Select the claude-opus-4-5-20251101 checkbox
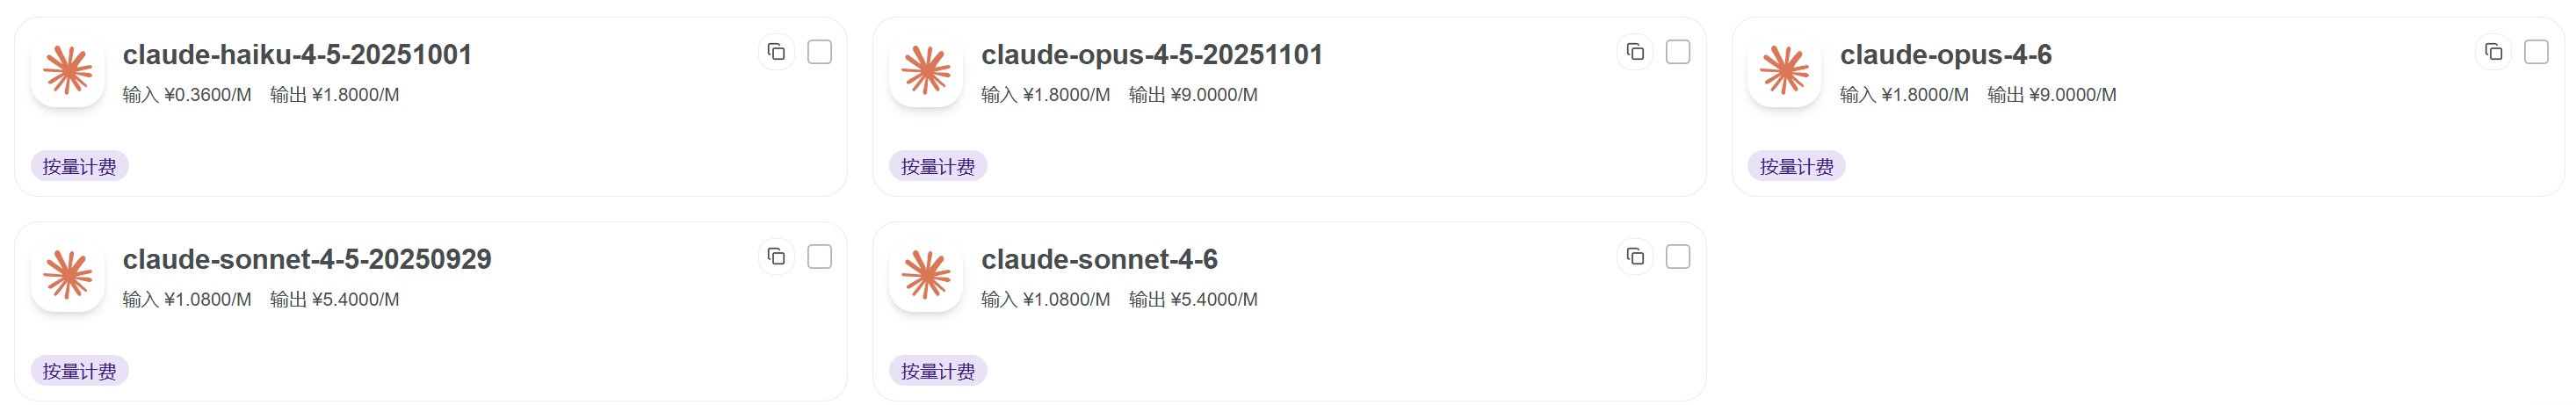 pyautogui.click(x=1678, y=52)
